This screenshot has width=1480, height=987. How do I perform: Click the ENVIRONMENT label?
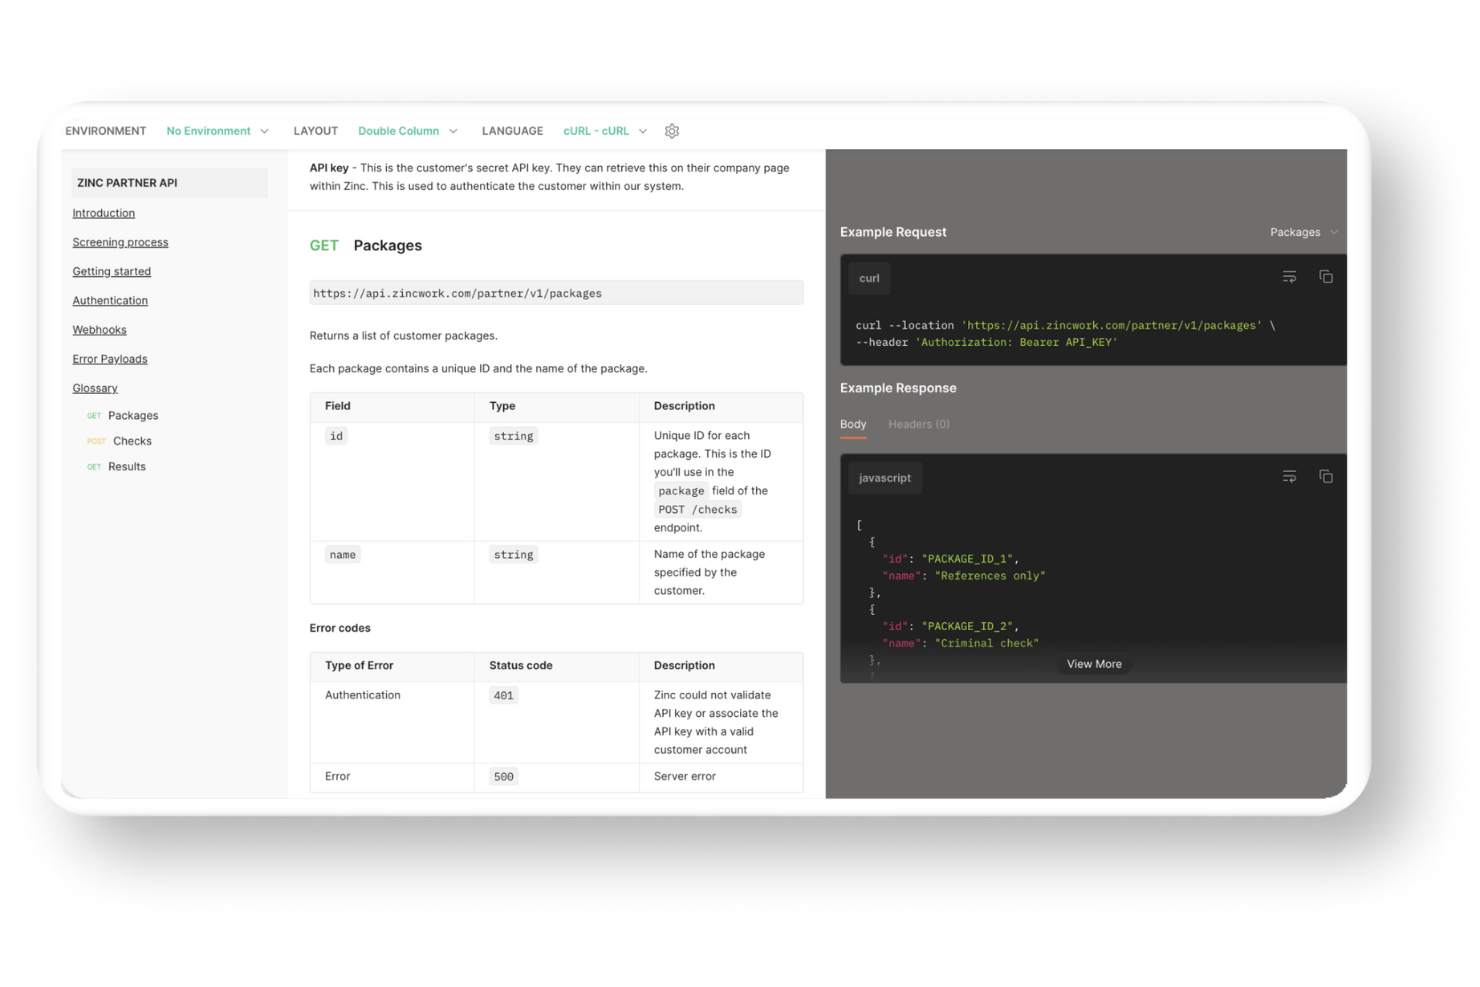coord(105,131)
